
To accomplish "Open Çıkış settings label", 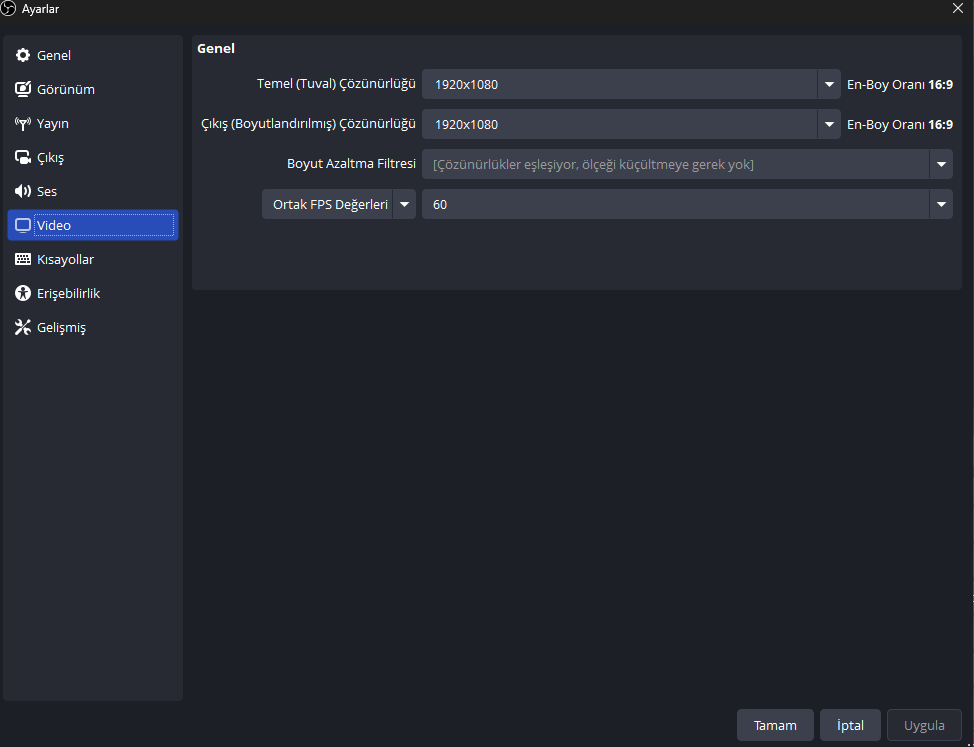I will tap(50, 158).
